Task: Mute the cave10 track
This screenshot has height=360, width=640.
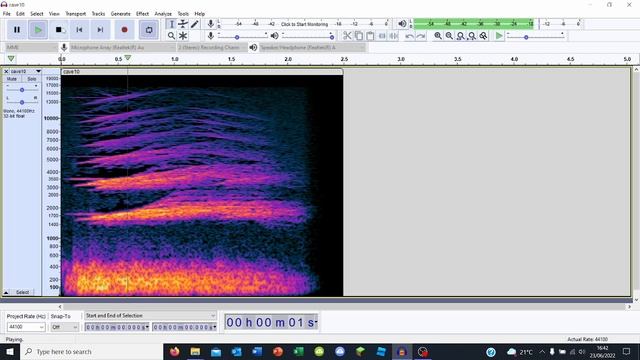Action: point(12,79)
